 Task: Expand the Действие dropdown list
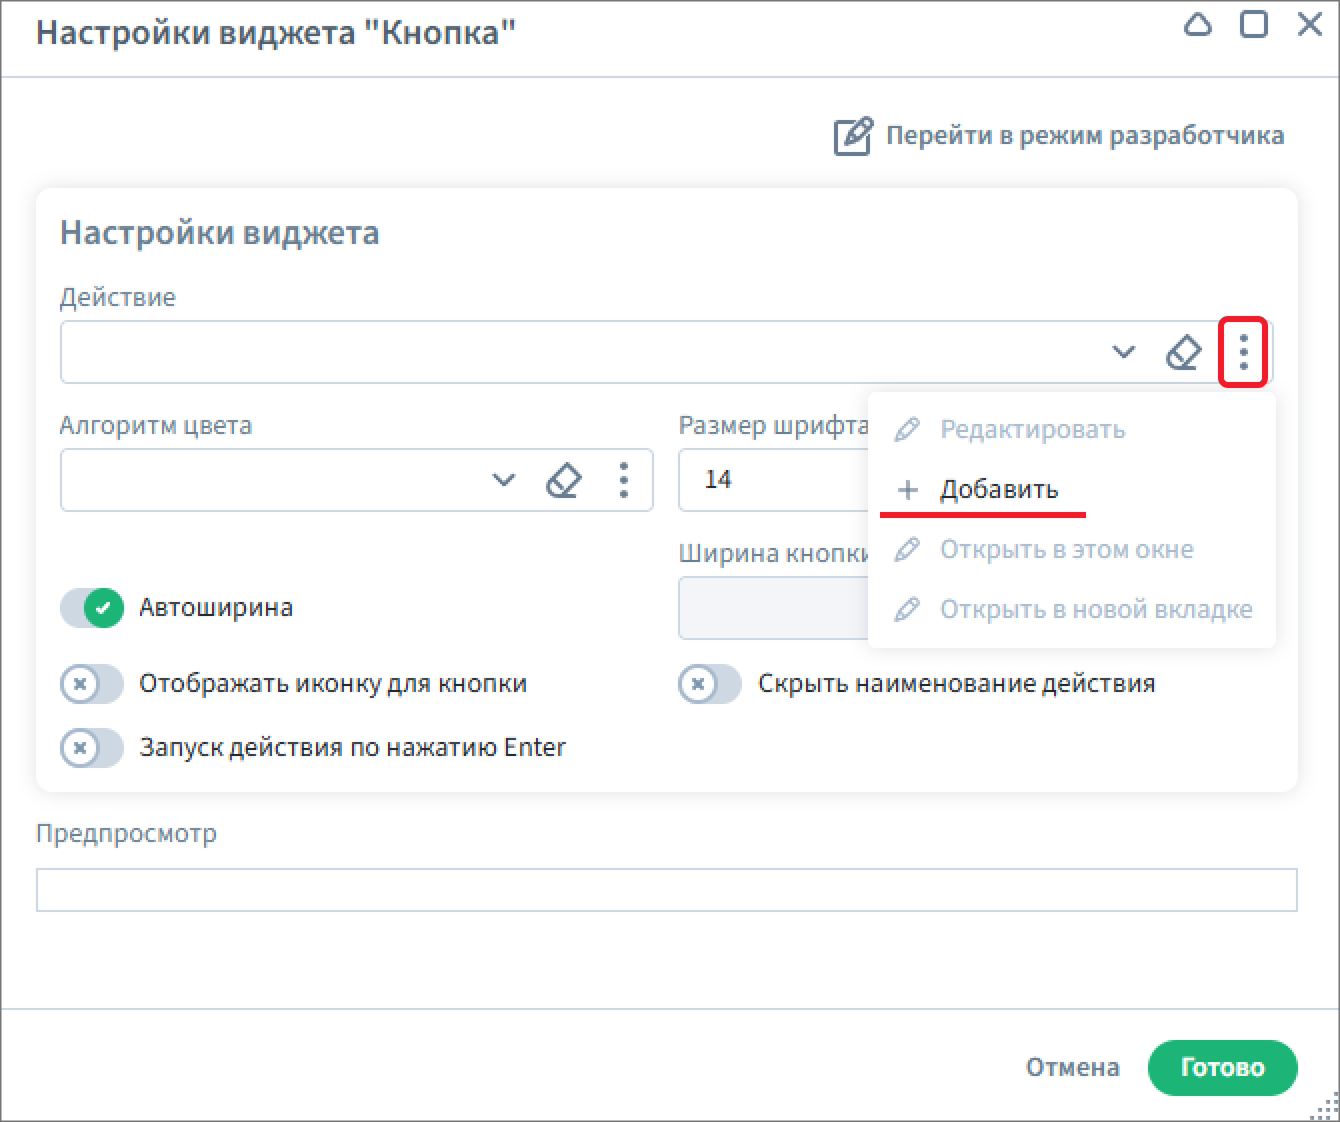click(x=1124, y=352)
